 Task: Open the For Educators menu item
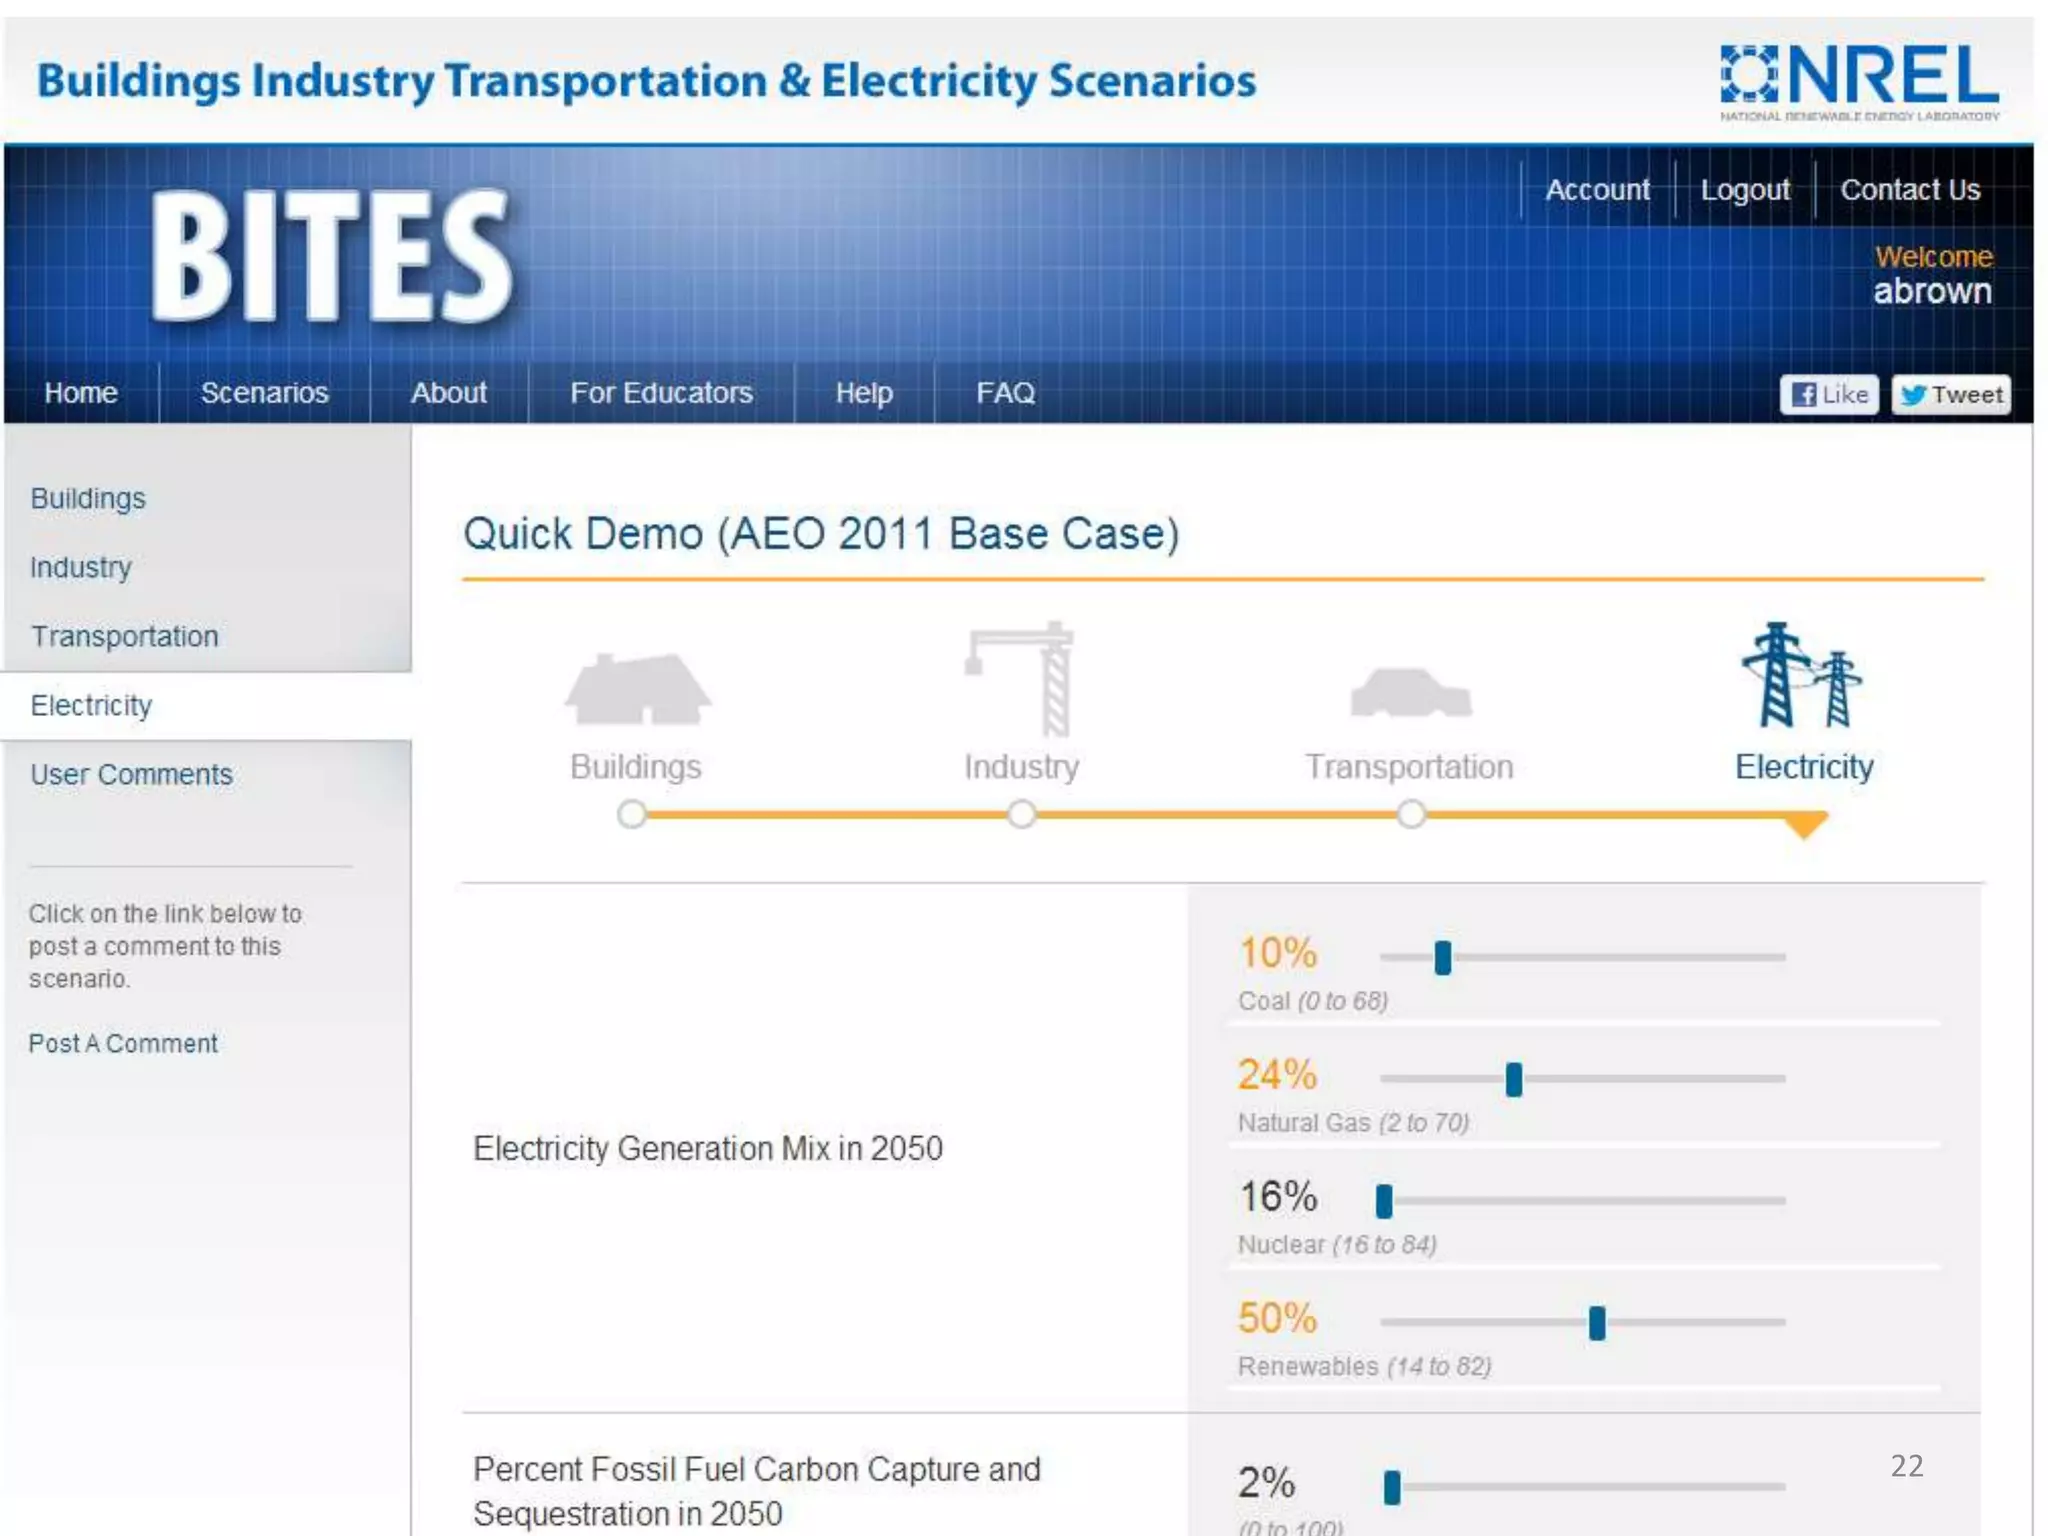(x=661, y=393)
